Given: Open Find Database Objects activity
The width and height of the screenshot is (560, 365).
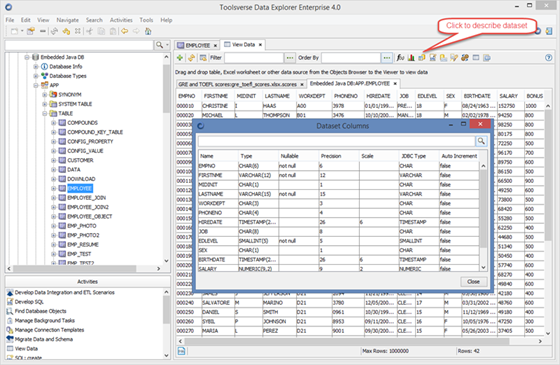Looking at the screenshot, I should click(x=40, y=311).
